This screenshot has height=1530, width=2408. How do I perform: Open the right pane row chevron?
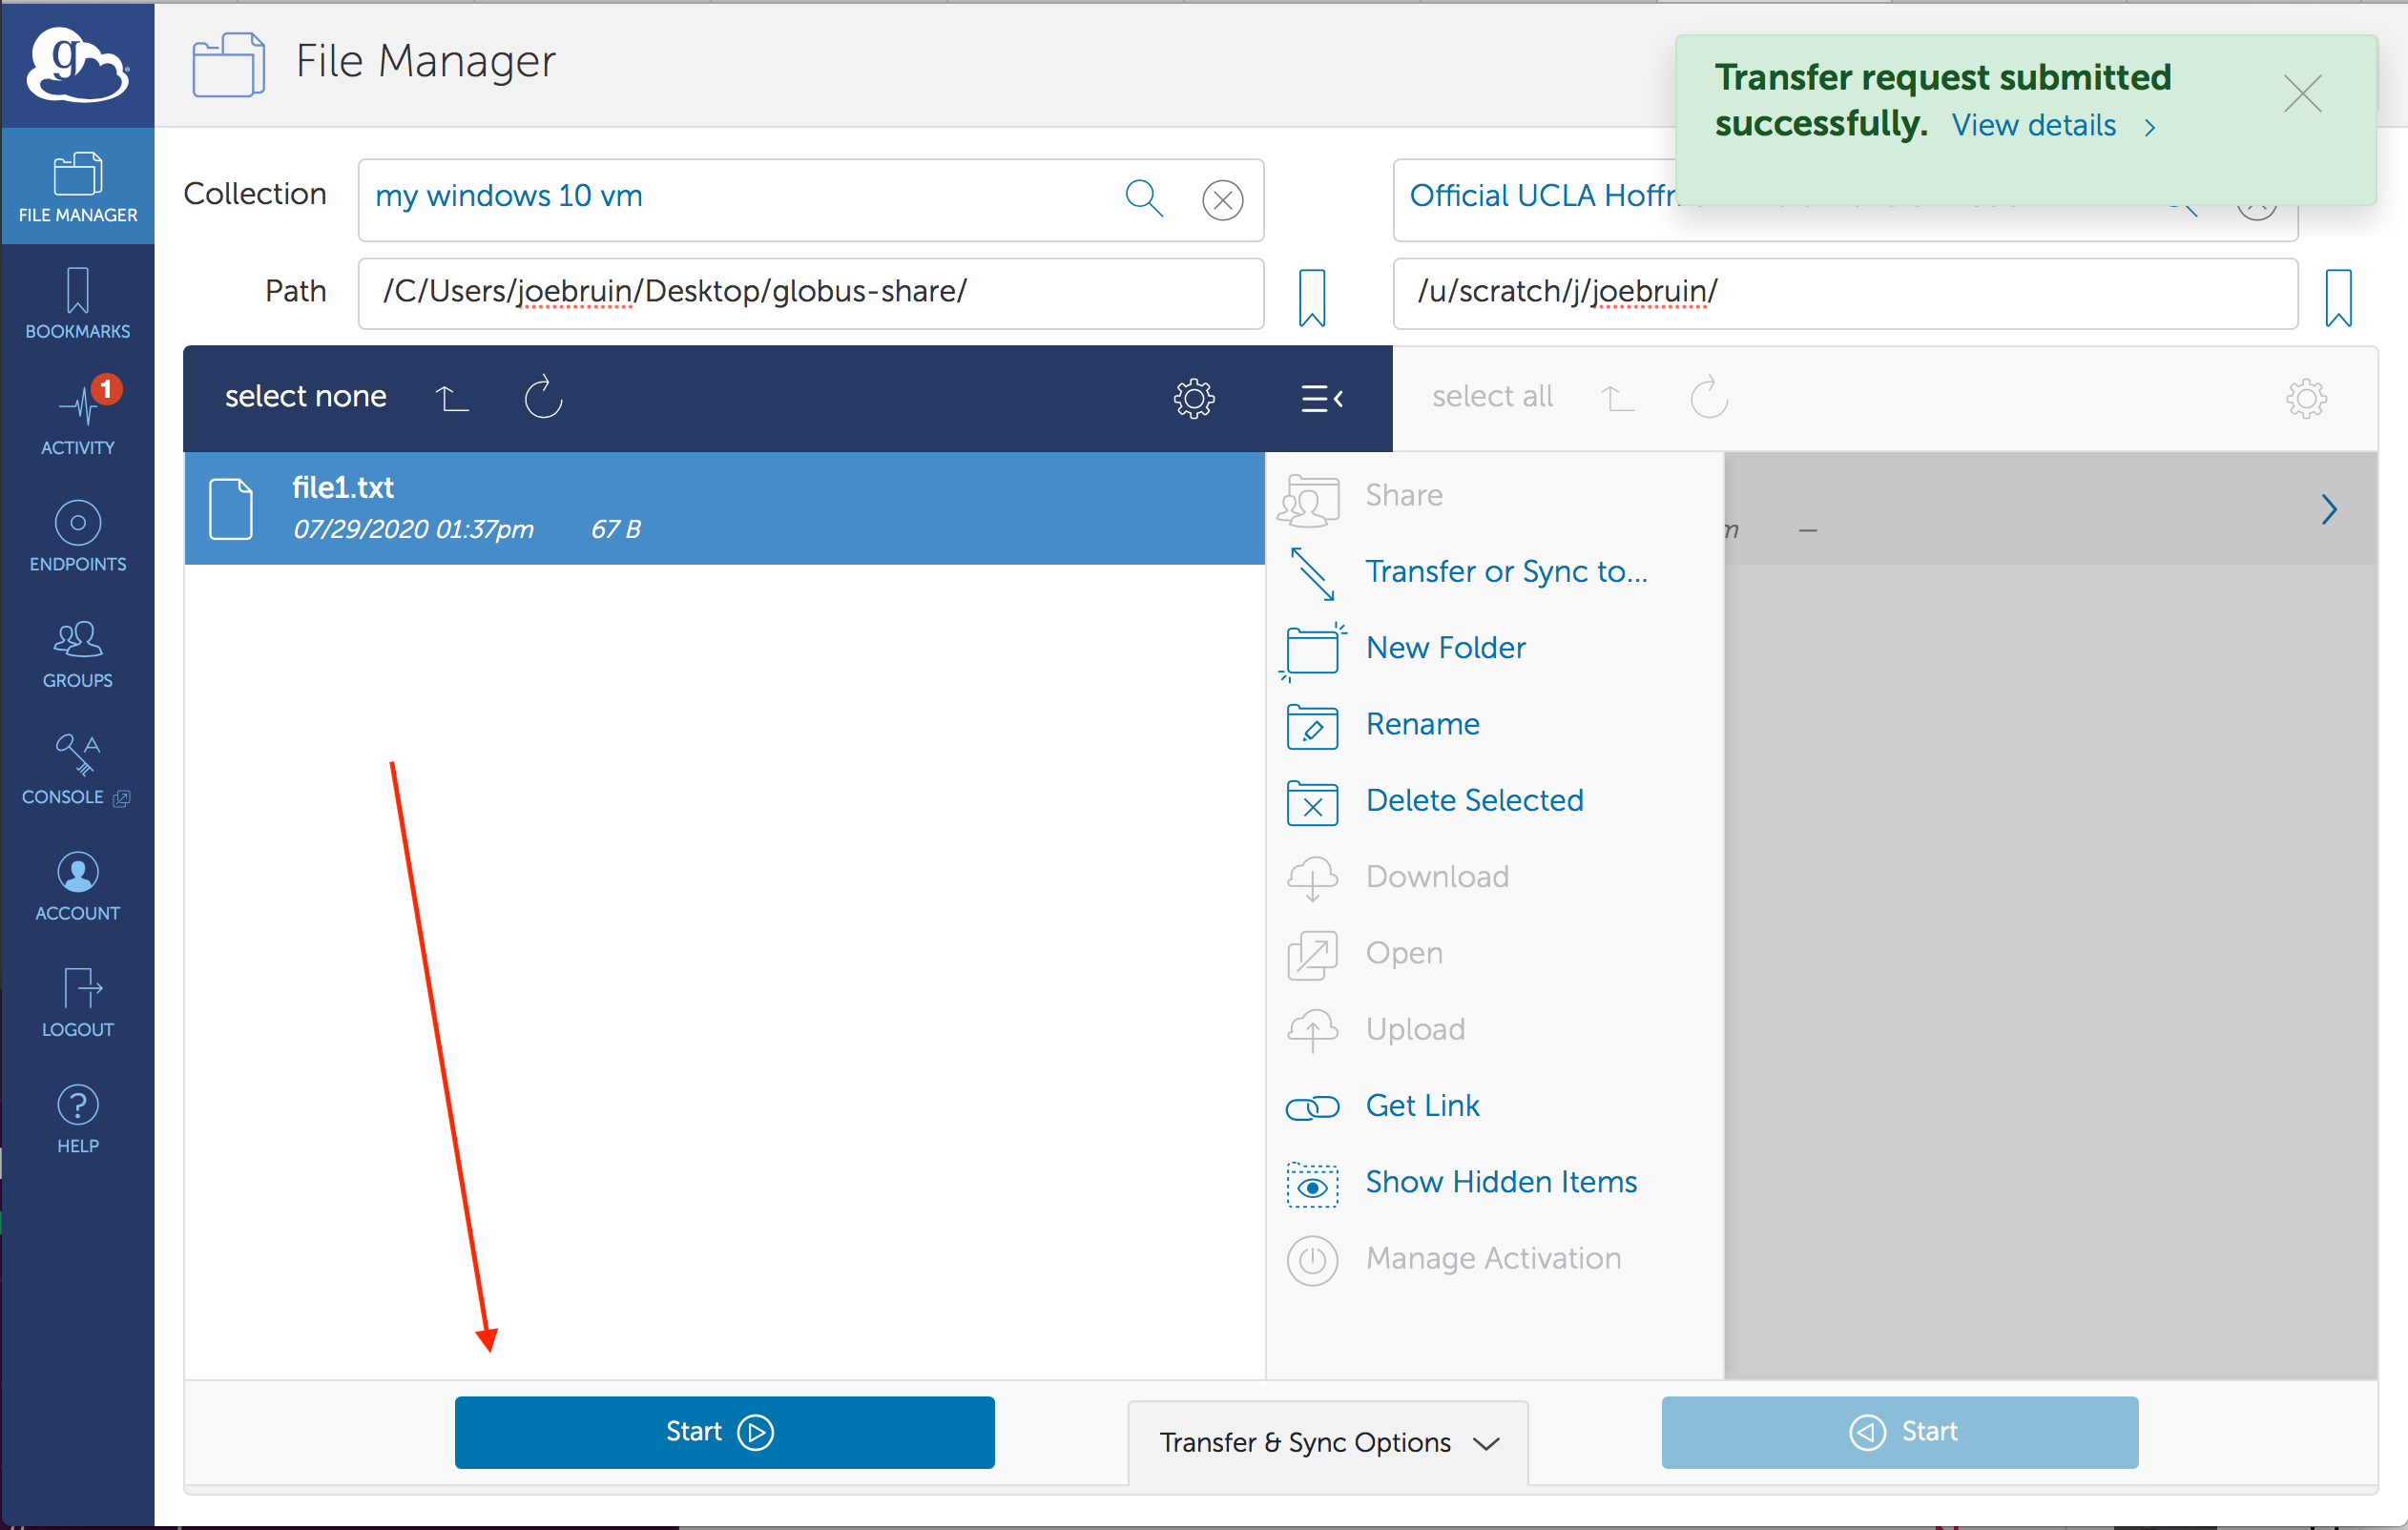coord(2328,509)
